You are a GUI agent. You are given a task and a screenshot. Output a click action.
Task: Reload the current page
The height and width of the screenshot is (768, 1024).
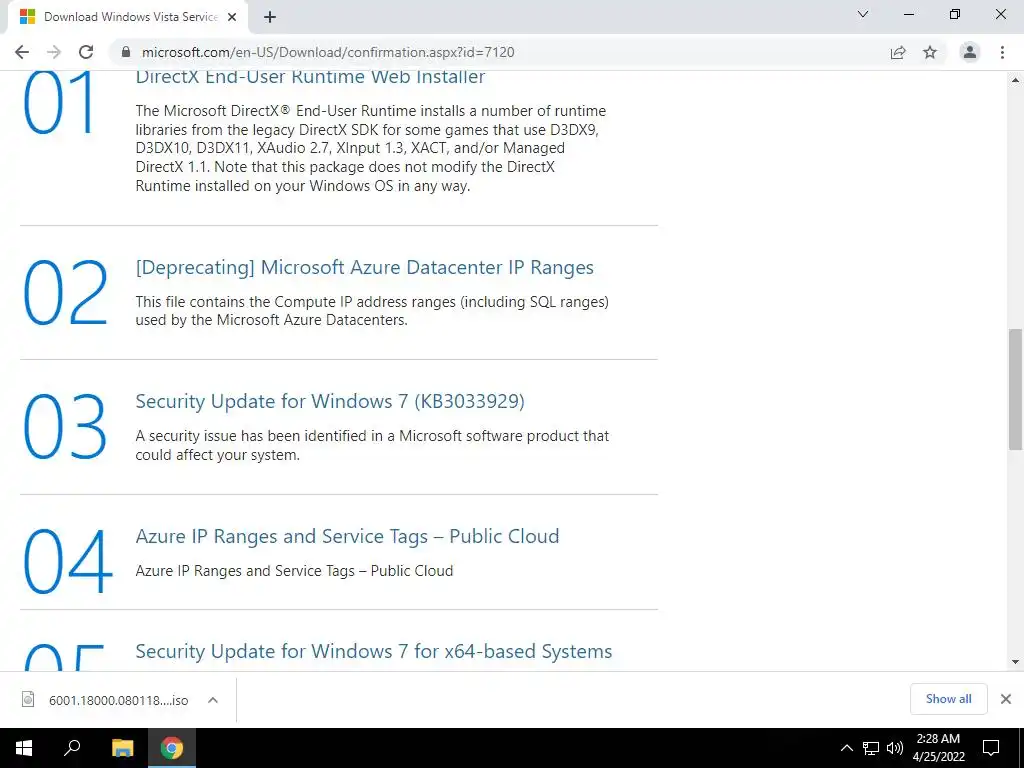click(x=86, y=52)
